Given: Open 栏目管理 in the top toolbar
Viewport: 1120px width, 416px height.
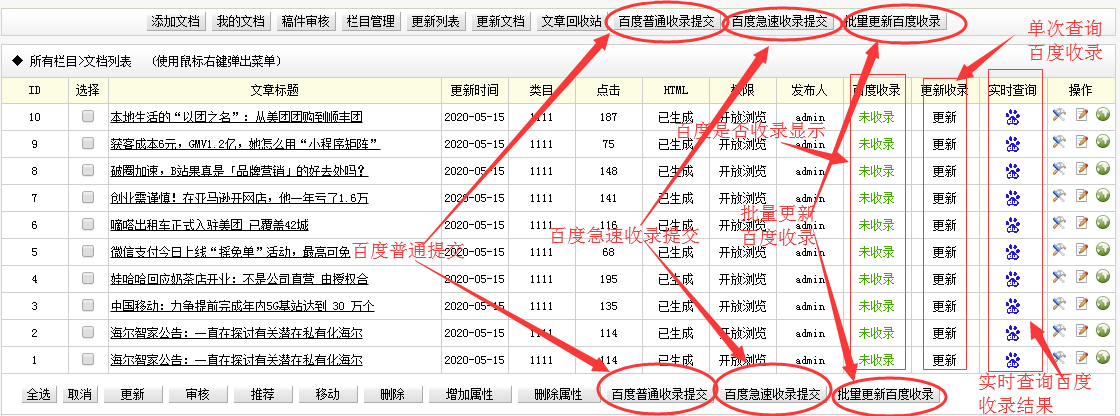Looking at the screenshot, I should tap(371, 21).
